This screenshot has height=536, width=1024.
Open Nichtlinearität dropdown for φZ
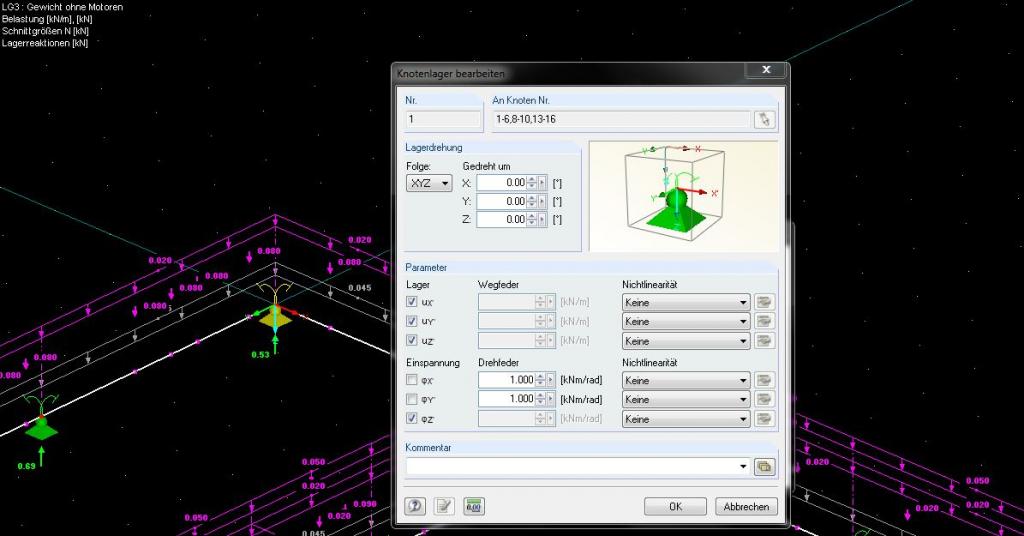click(x=686, y=418)
